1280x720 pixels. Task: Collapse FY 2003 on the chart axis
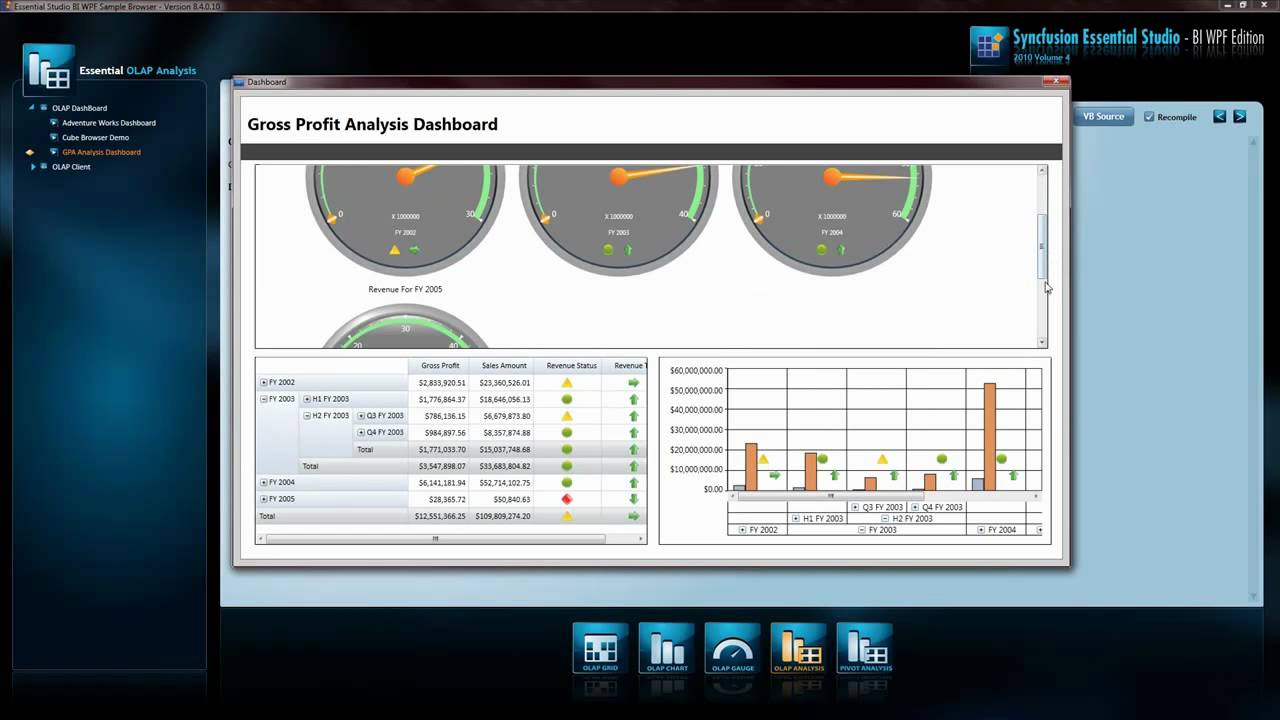[862, 530]
